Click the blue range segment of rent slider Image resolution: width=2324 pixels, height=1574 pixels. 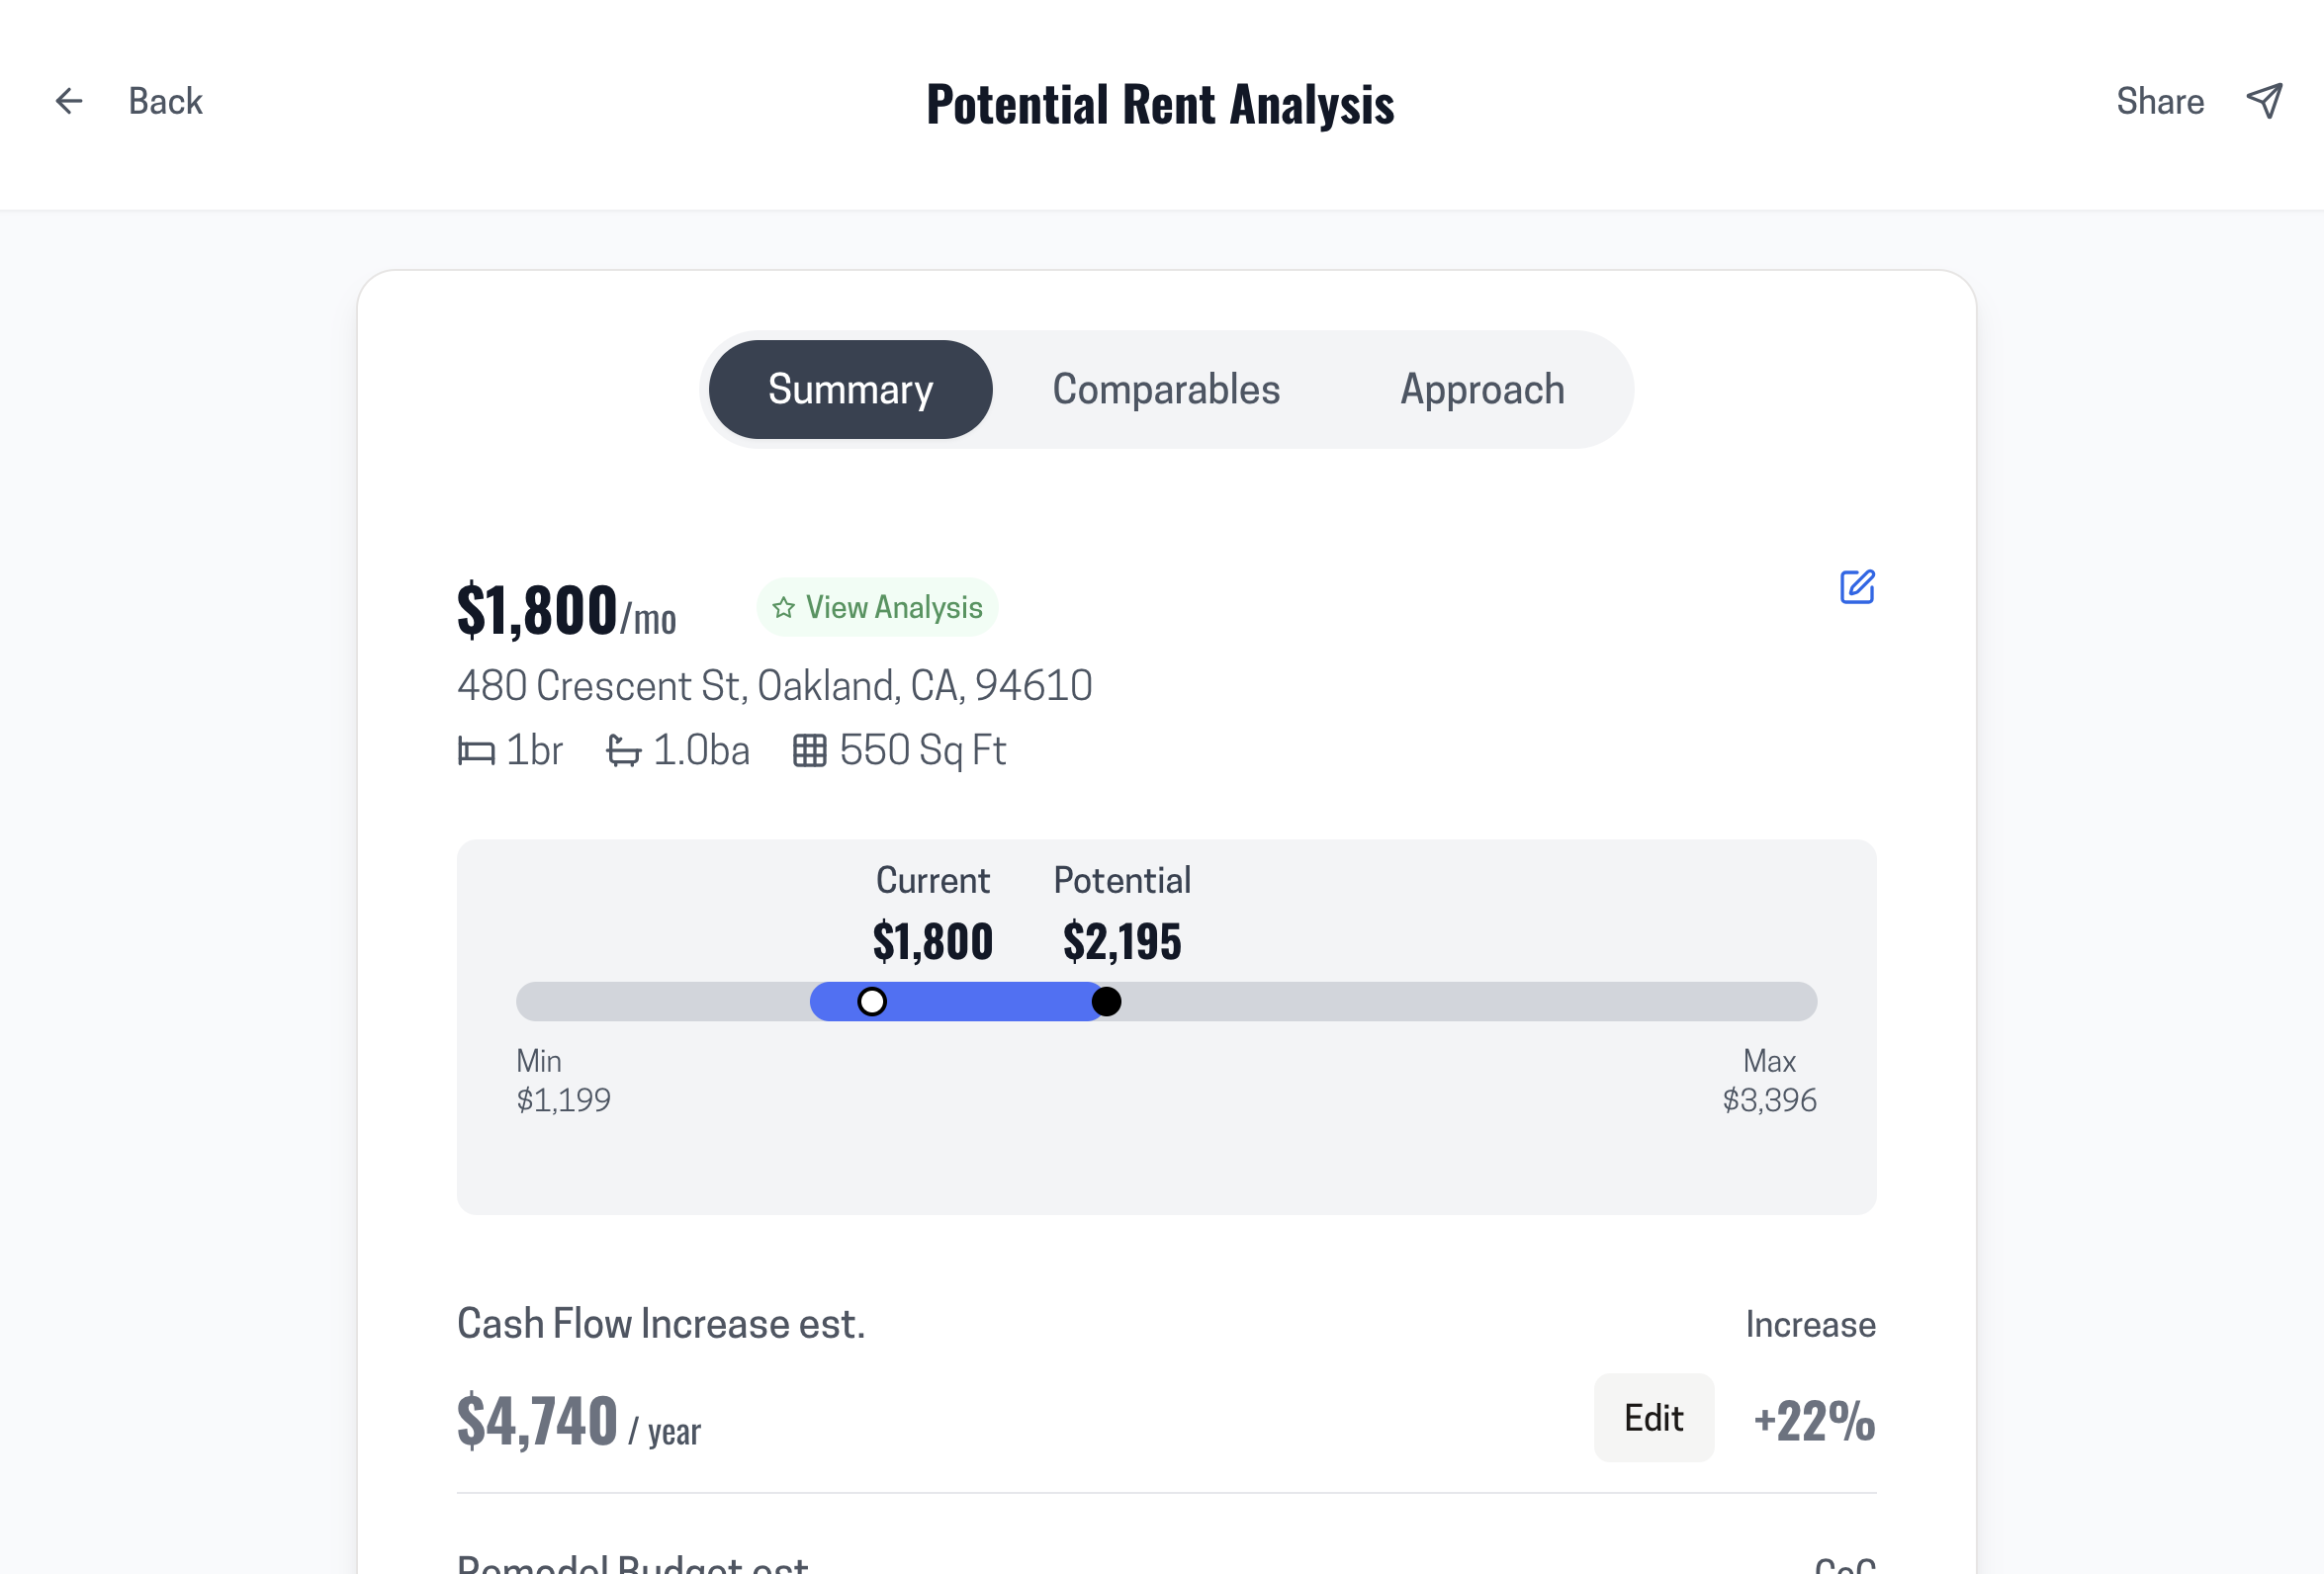[x=990, y=1002]
